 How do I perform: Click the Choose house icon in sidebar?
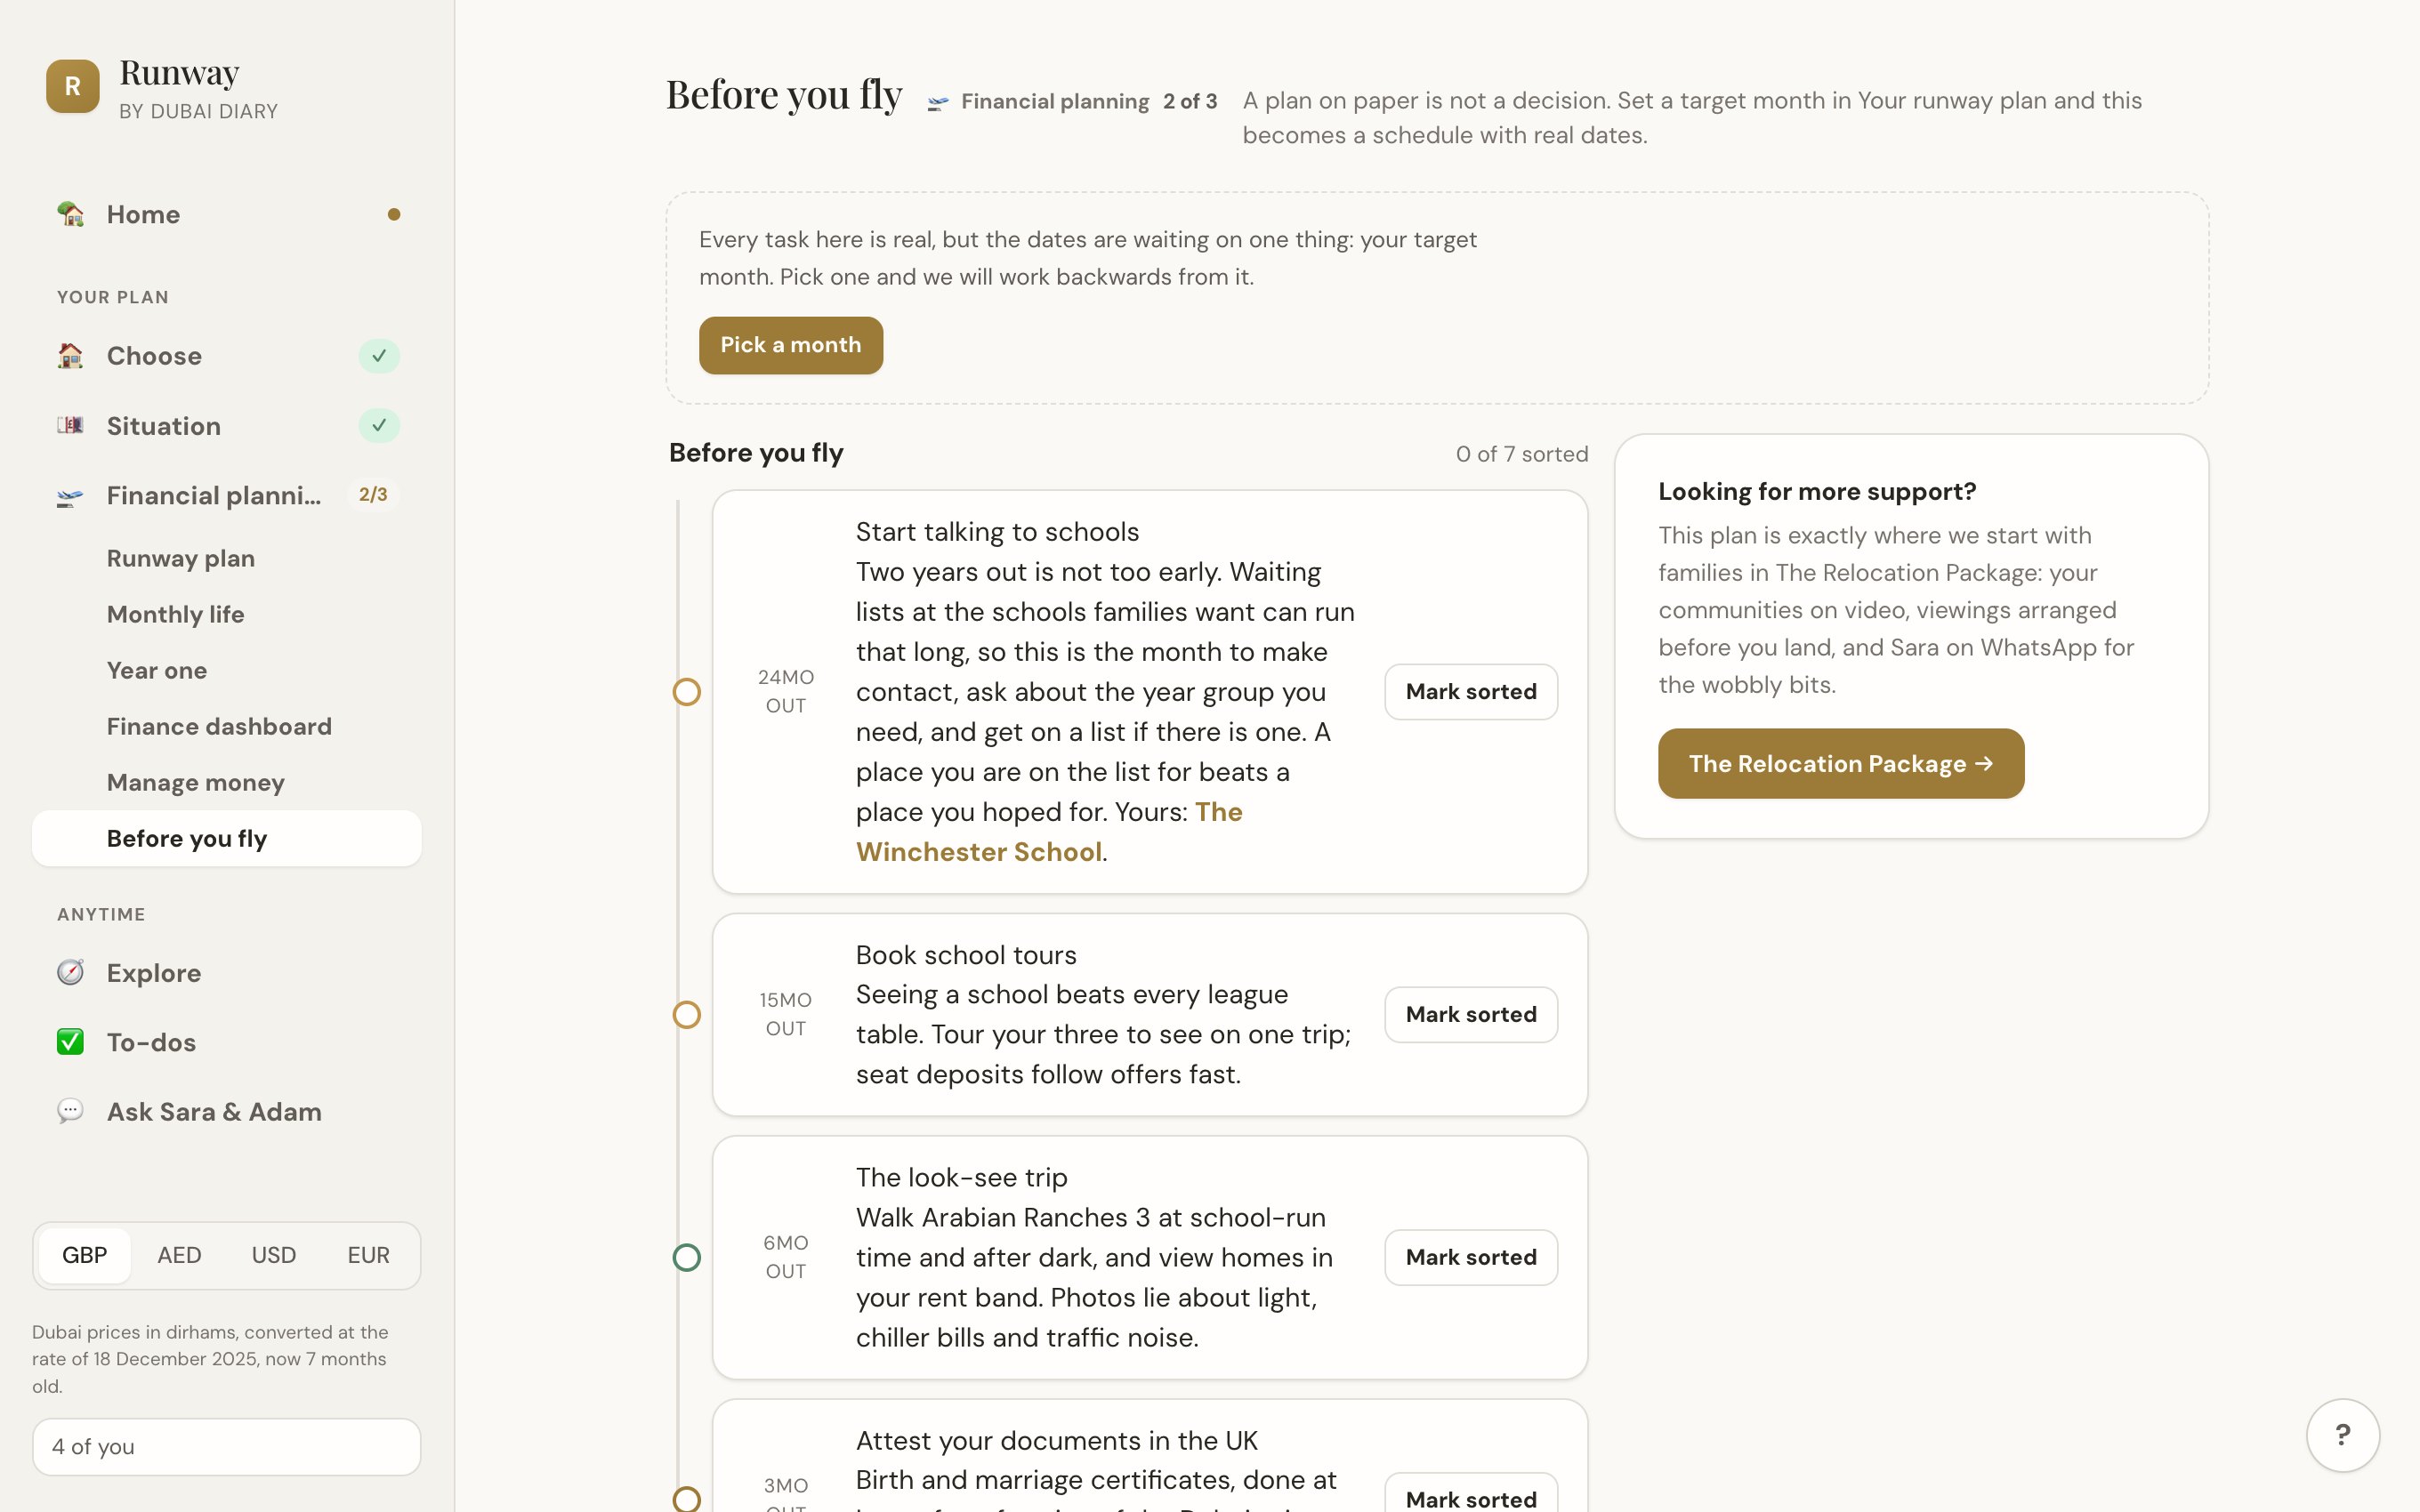[x=70, y=356]
